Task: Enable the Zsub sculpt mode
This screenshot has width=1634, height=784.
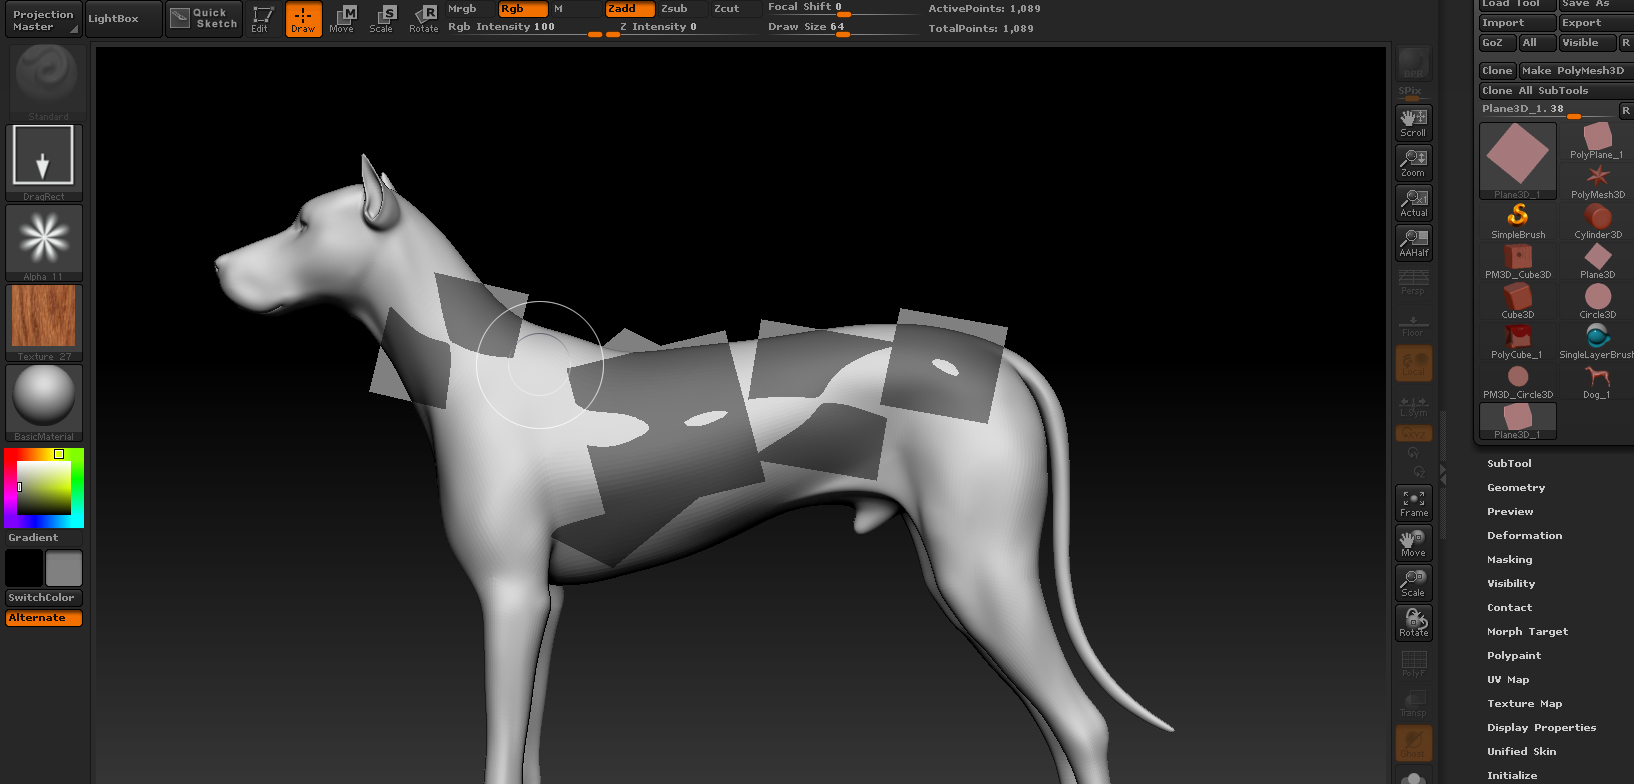Action: coord(683,9)
